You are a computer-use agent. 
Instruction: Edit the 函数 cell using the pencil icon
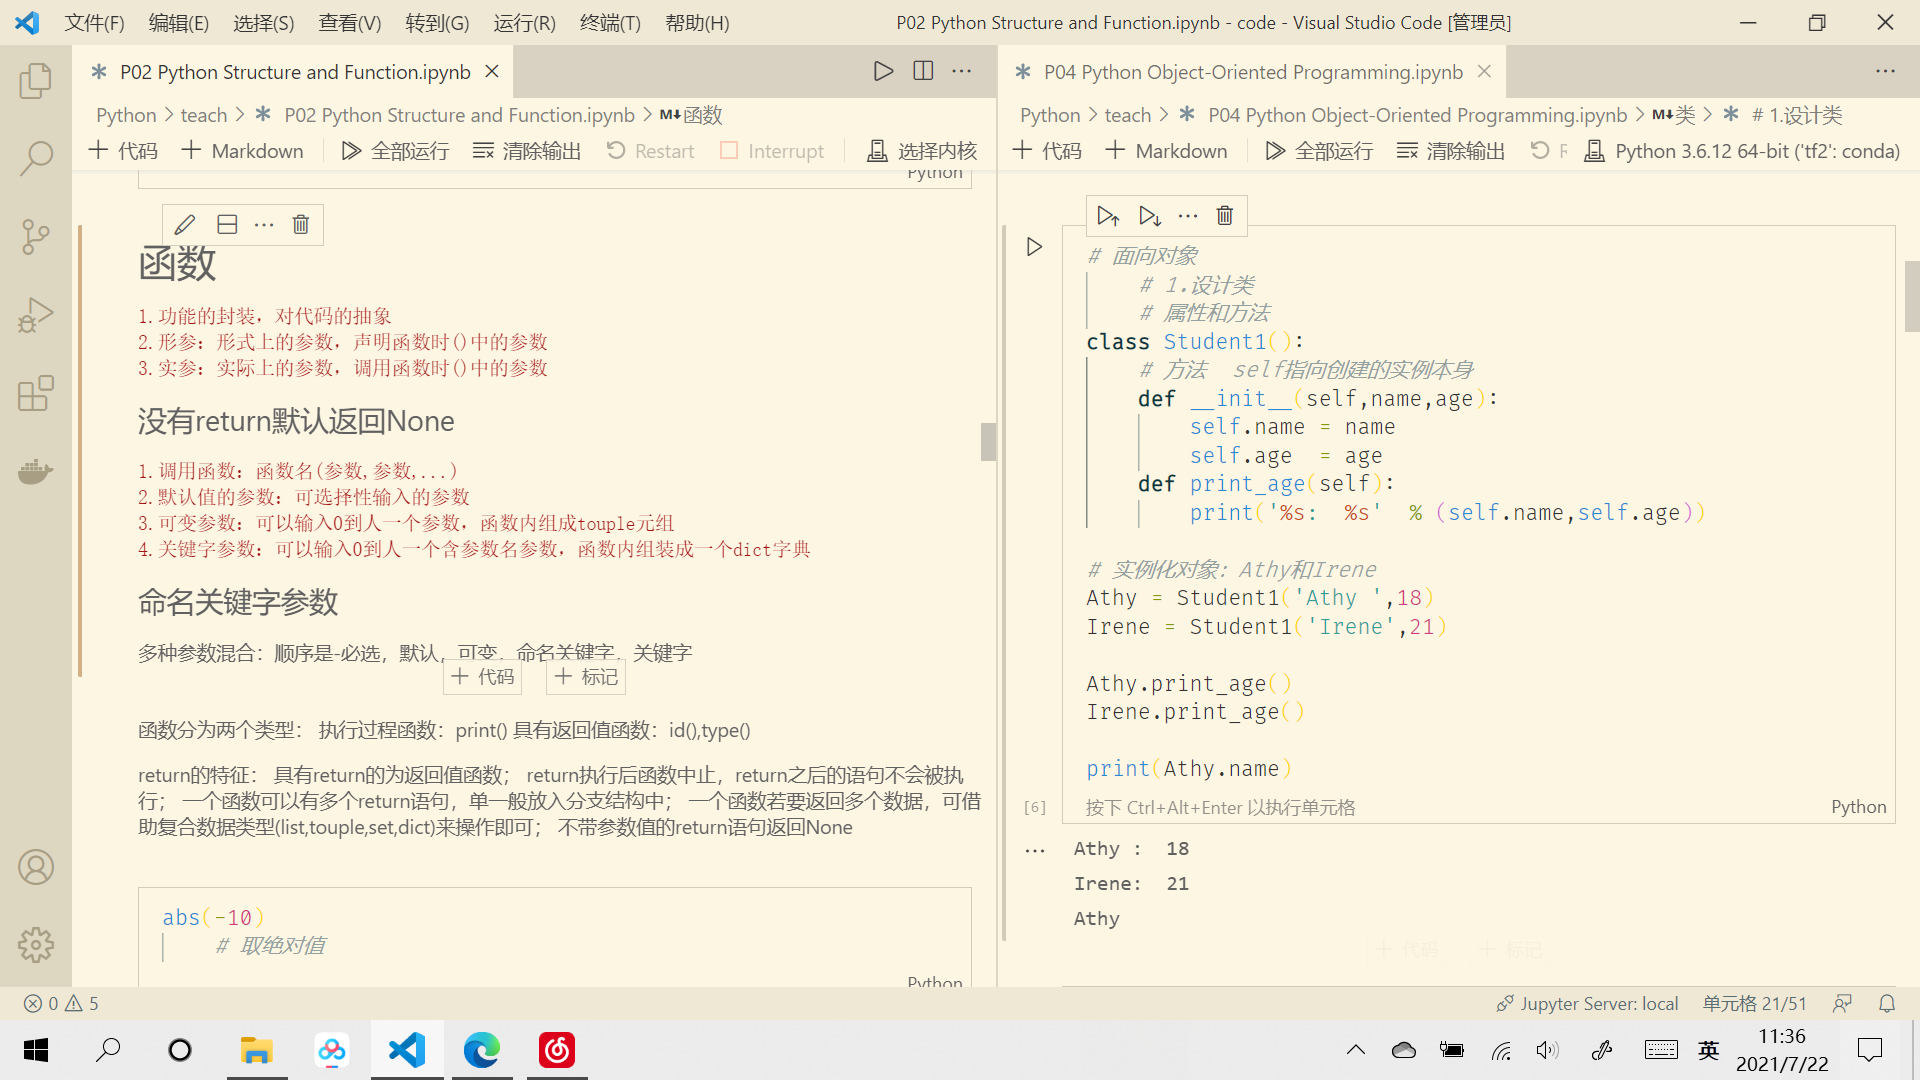tap(184, 224)
